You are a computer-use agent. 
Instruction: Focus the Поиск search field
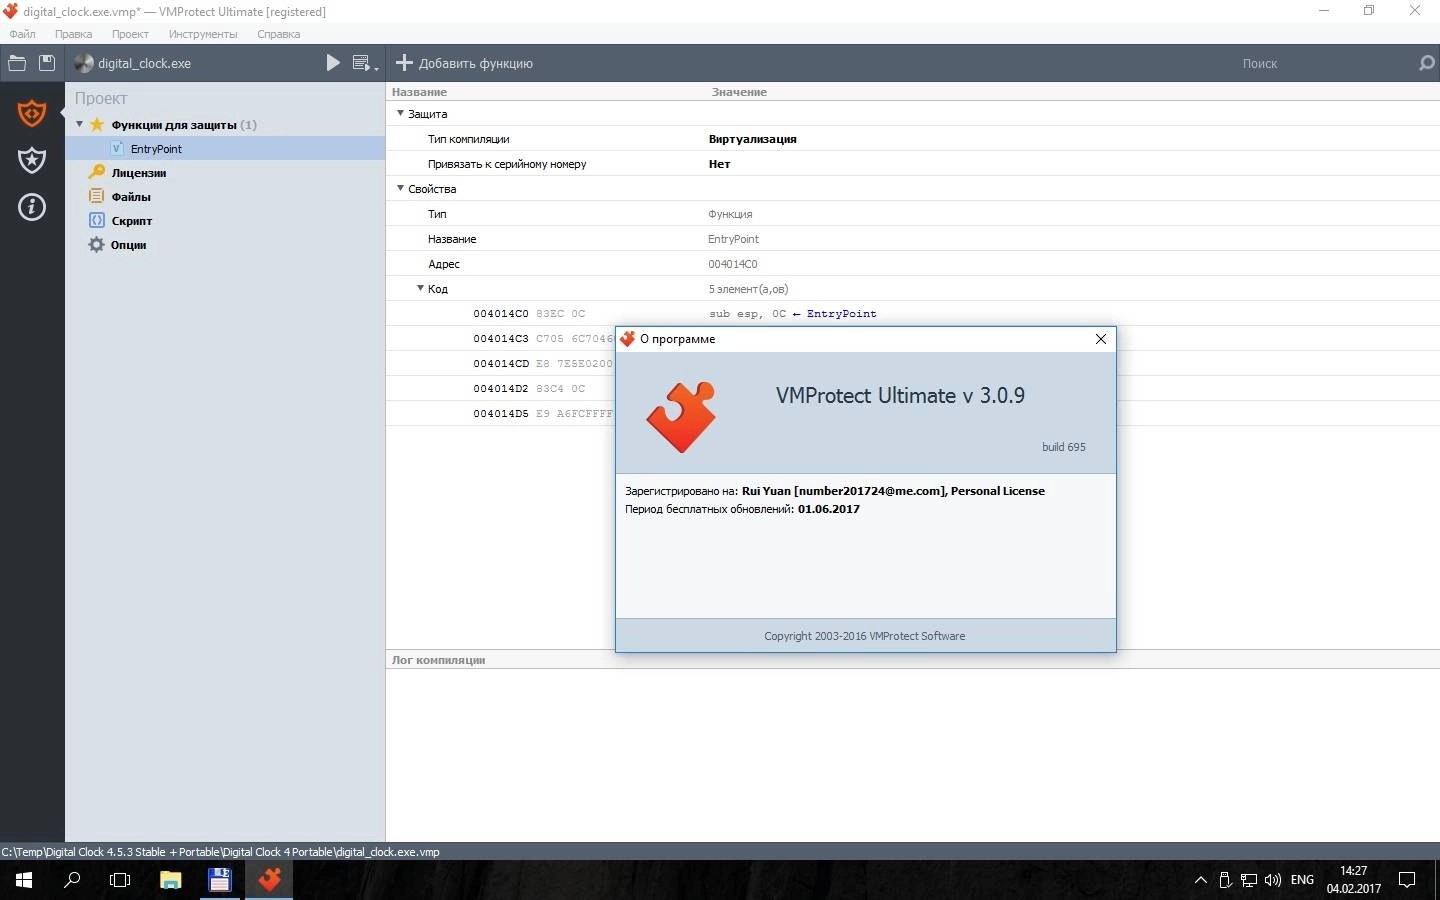[x=1260, y=63]
